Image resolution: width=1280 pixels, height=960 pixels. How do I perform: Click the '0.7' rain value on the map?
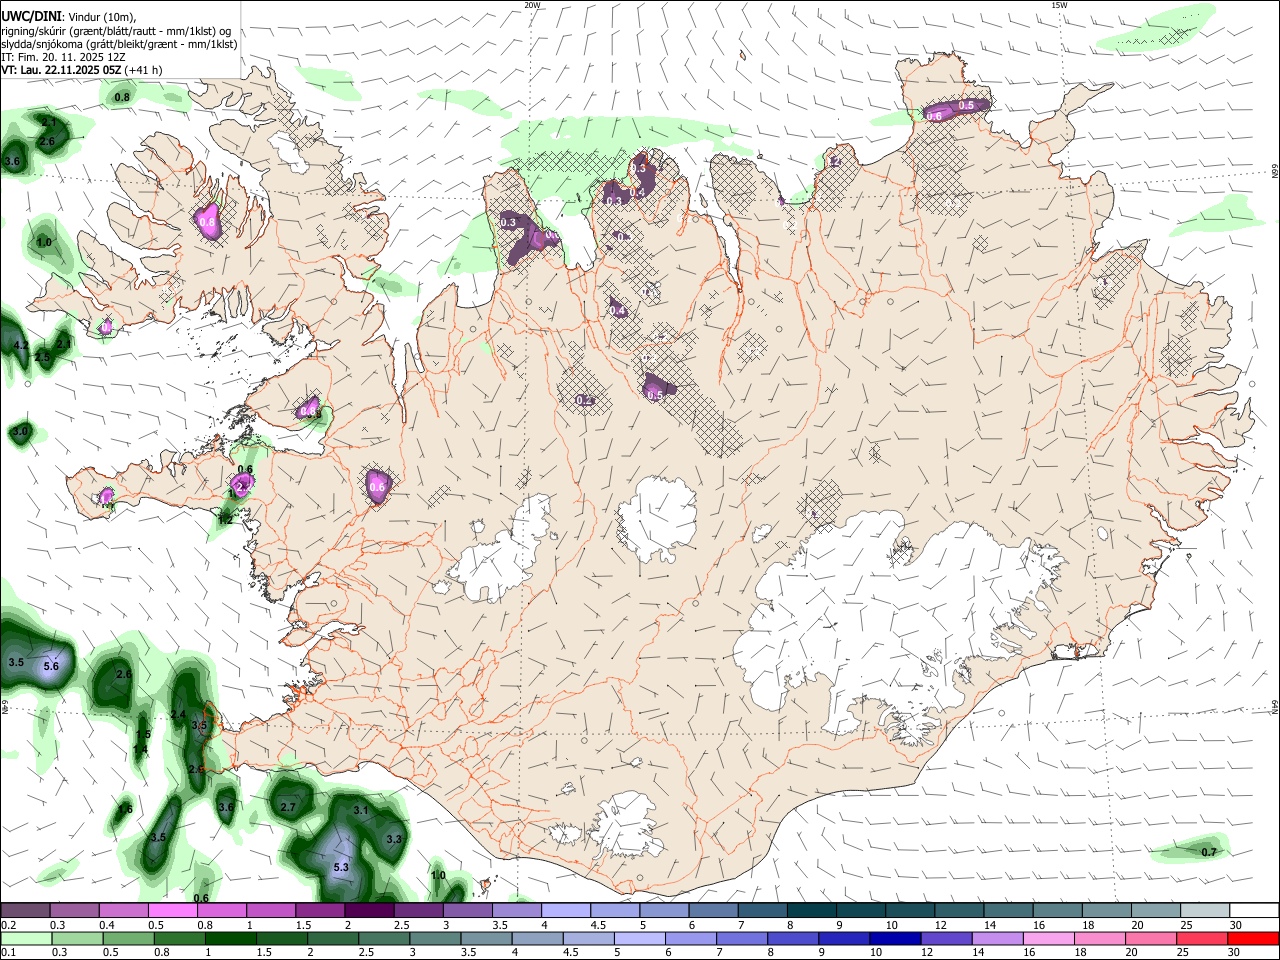[1209, 852]
